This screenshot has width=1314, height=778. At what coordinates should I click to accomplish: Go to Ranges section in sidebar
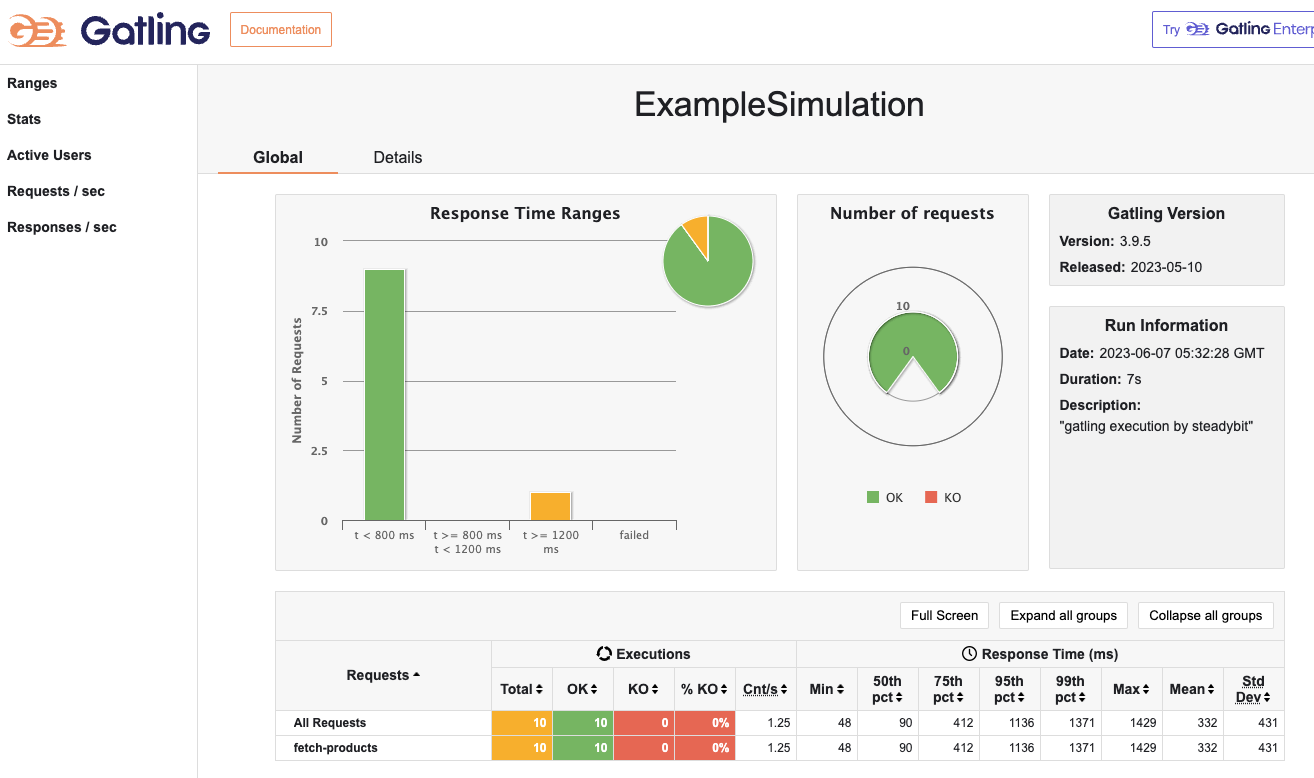tap(32, 83)
